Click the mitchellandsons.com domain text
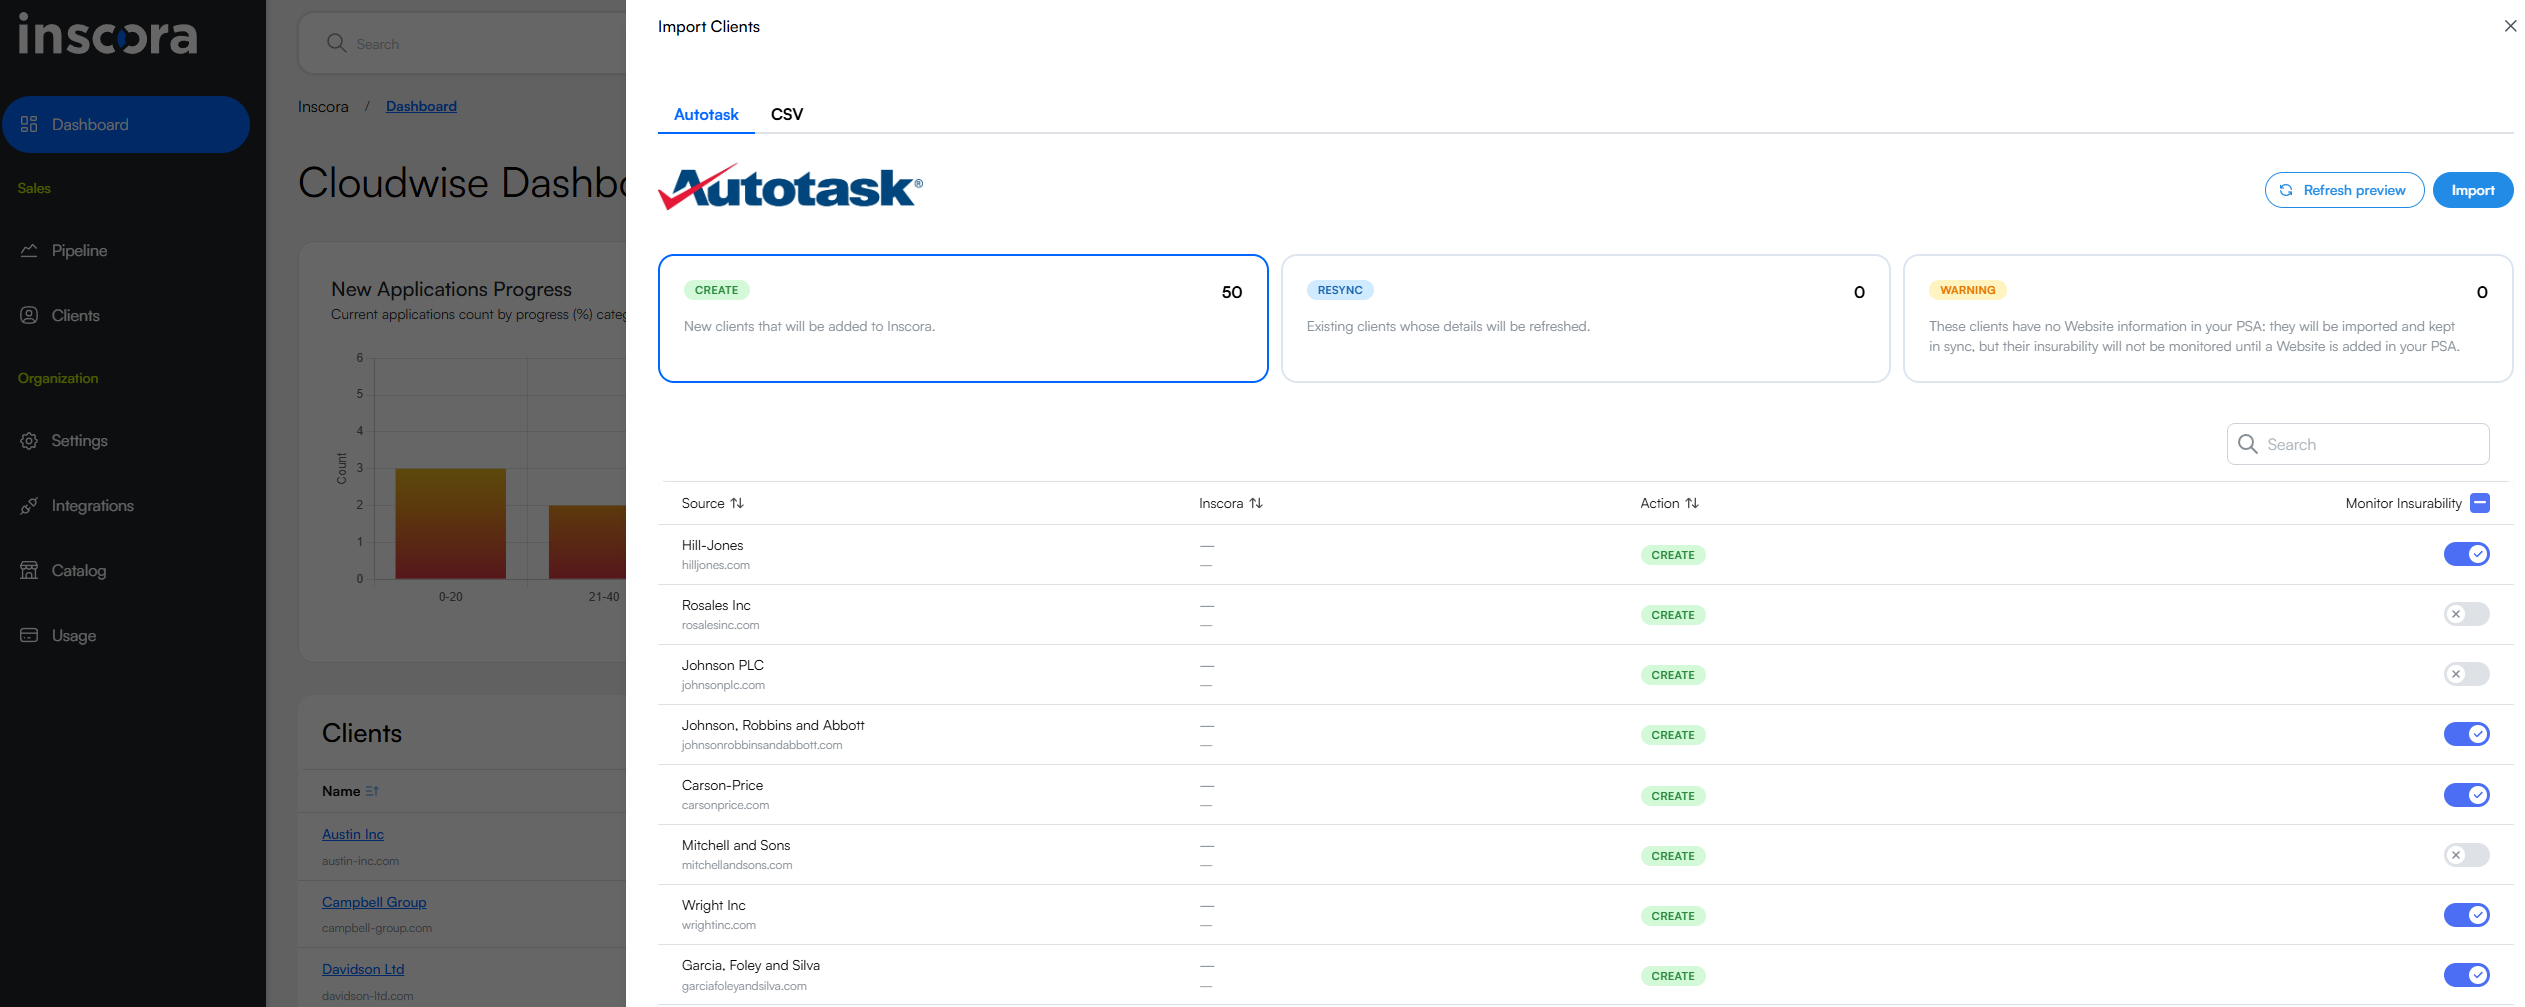This screenshot has height=1007, width=2525. pyautogui.click(x=737, y=865)
